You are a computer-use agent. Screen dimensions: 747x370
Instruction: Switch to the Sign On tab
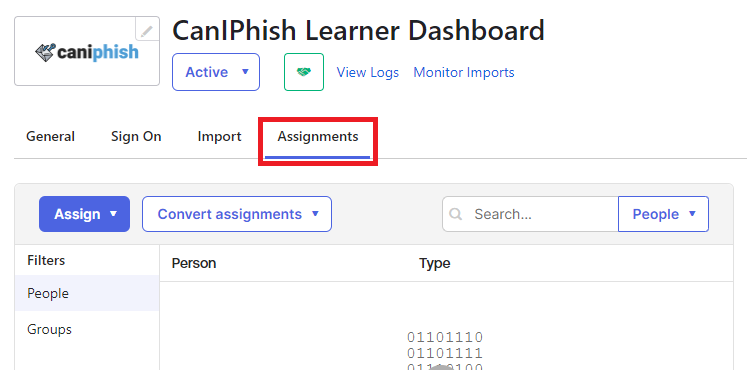136,137
